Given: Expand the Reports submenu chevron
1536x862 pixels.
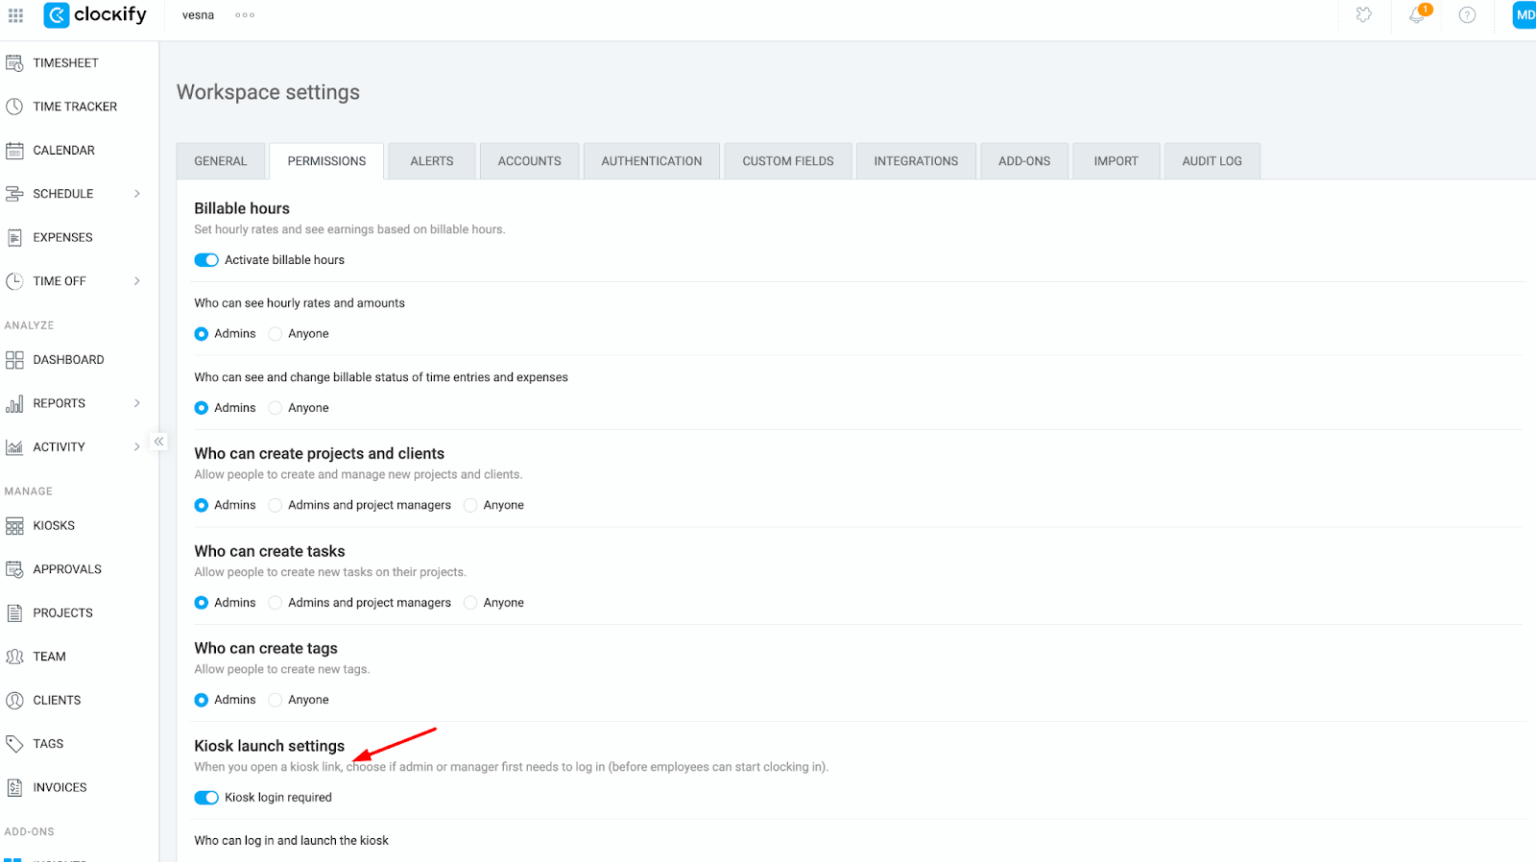Looking at the screenshot, I should (137, 404).
